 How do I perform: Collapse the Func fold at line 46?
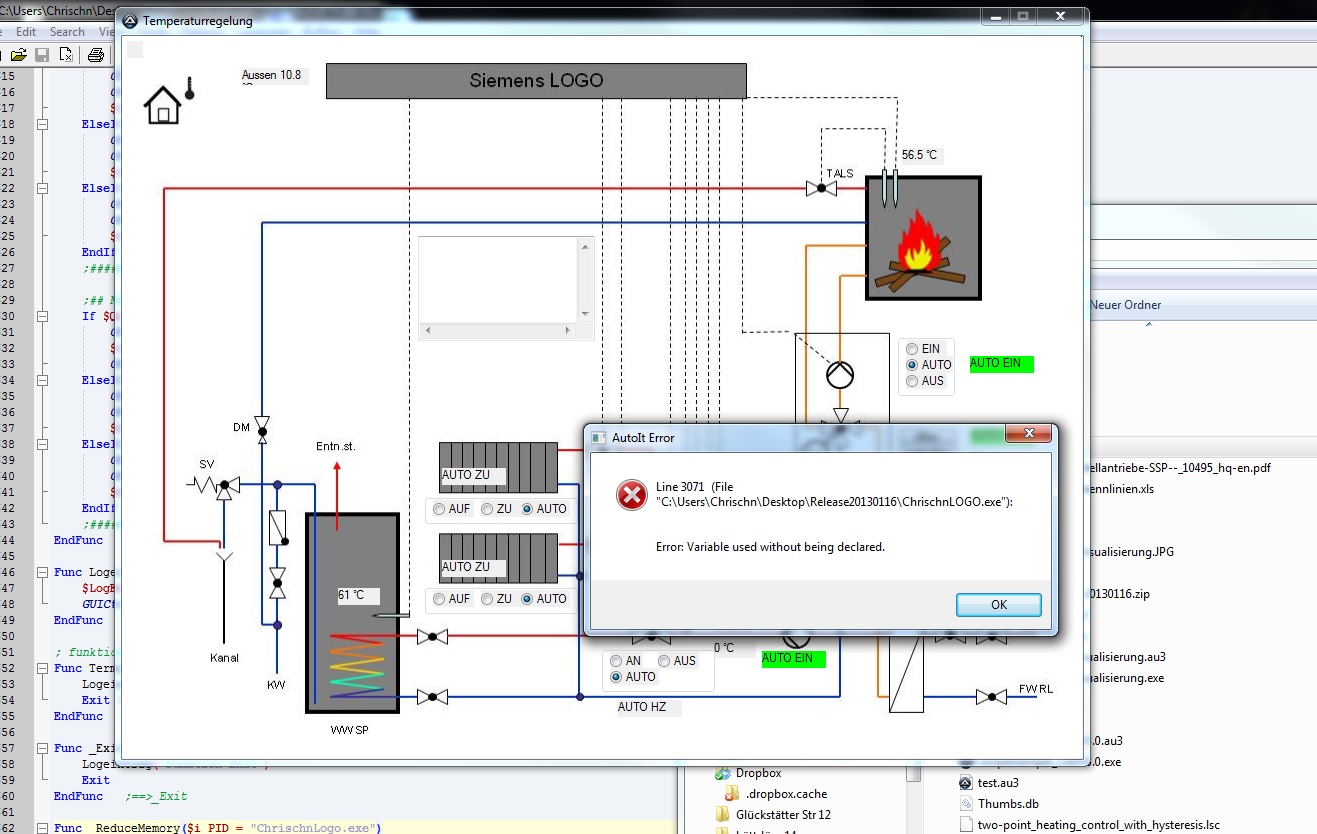pyautogui.click(x=43, y=573)
